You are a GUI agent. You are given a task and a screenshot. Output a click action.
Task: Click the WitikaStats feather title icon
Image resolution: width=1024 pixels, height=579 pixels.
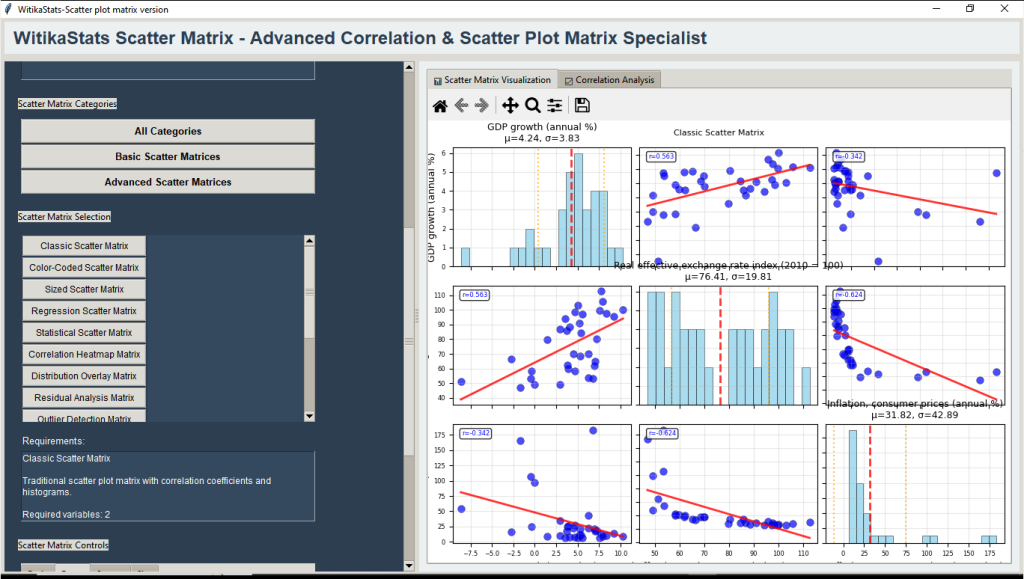[8, 9]
